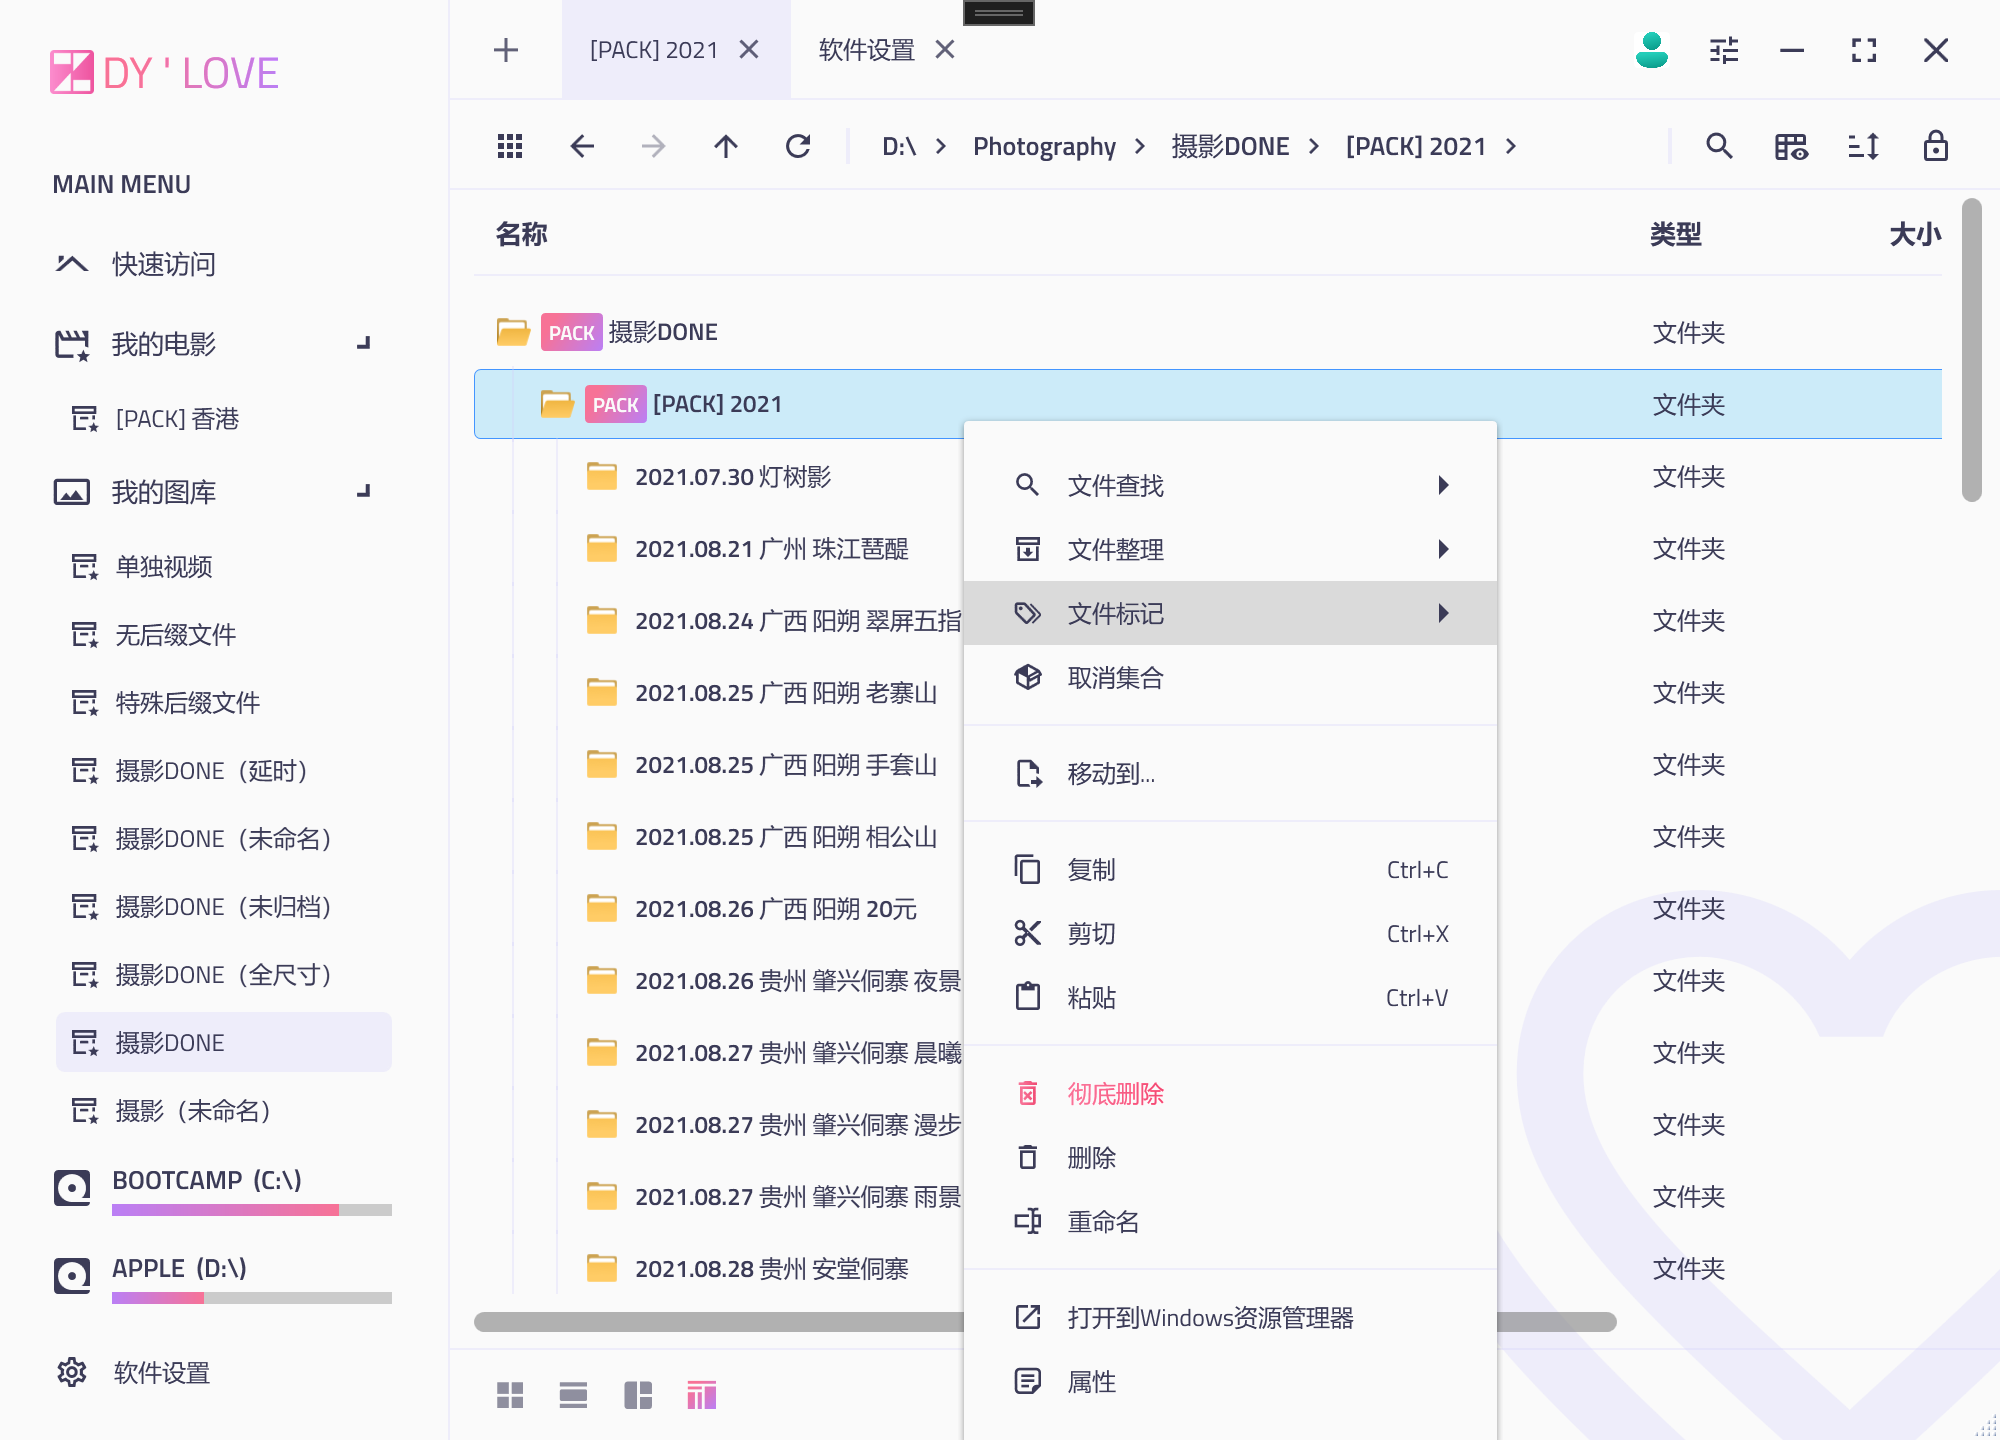The width and height of the screenshot is (2000, 1440).
Task: Click the APPLE (D:\) usage bar
Action: coord(252,1298)
